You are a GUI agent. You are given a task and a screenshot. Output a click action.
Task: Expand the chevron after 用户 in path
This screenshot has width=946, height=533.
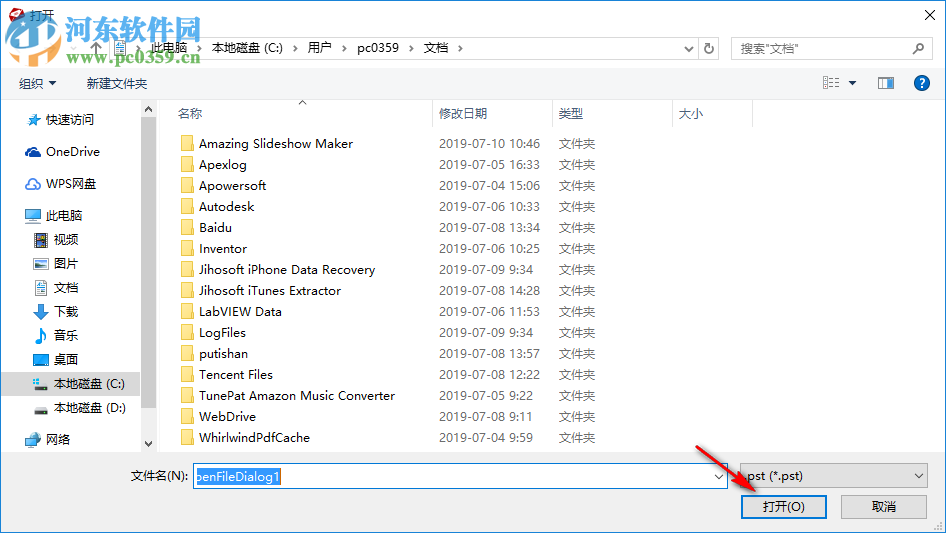click(344, 48)
